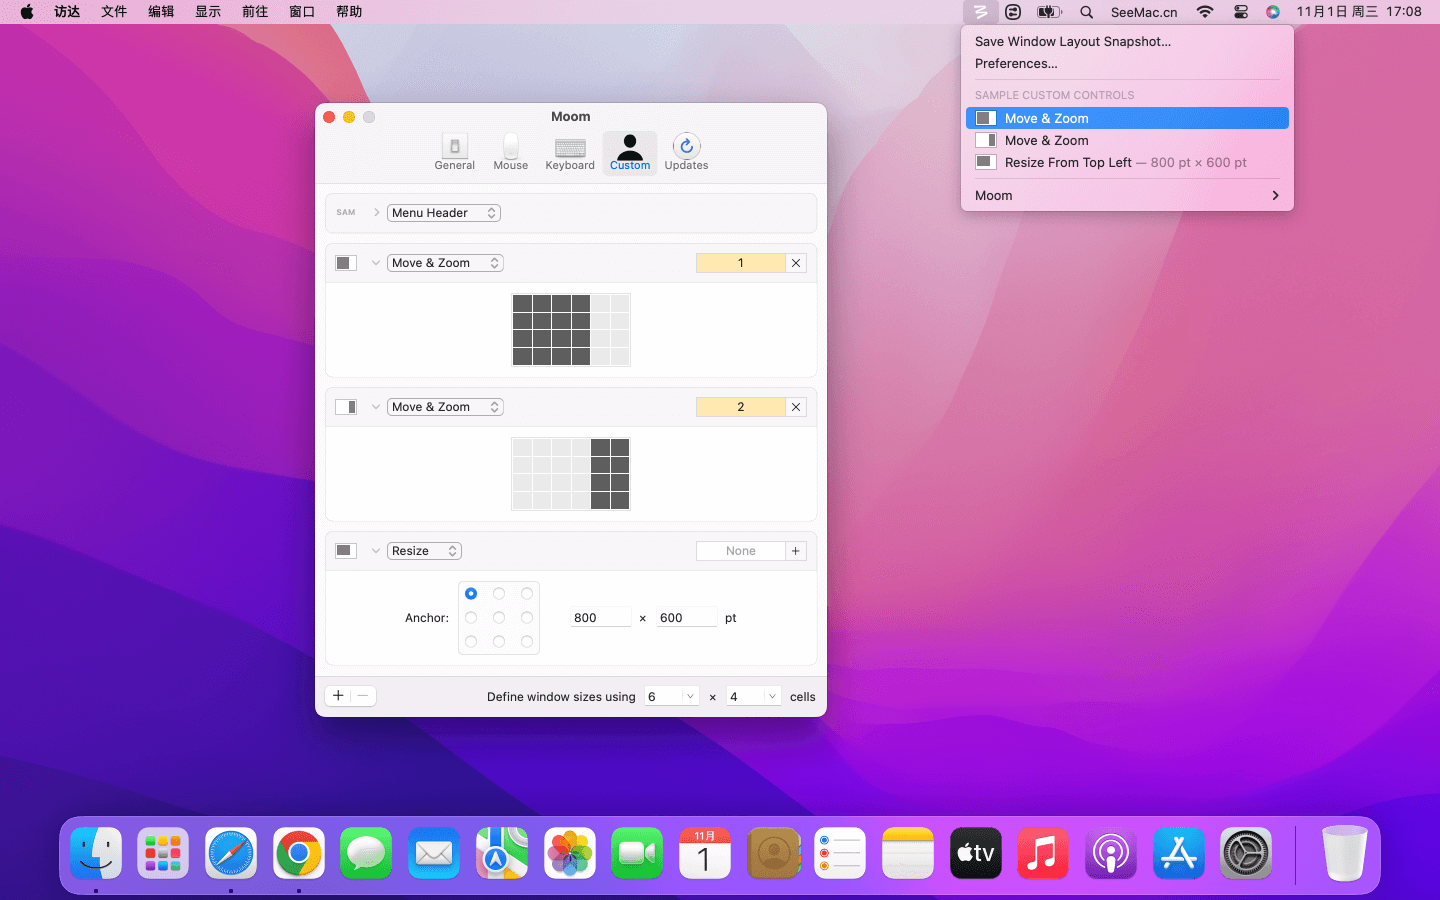Viewport: 1440px width, 900px height.
Task: Open the Resize action dropdown
Action: tap(424, 551)
